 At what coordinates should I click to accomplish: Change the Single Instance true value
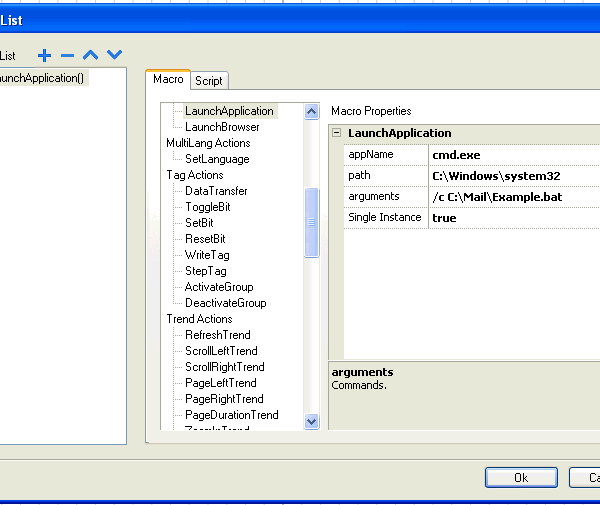click(x=514, y=218)
